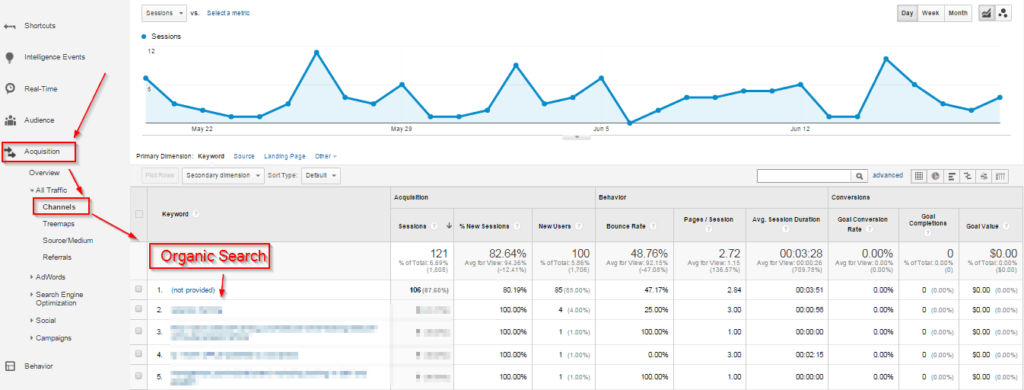The width and height of the screenshot is (1024, 390).
Task: Click the Audience people icon
Action: coord(10,120)
